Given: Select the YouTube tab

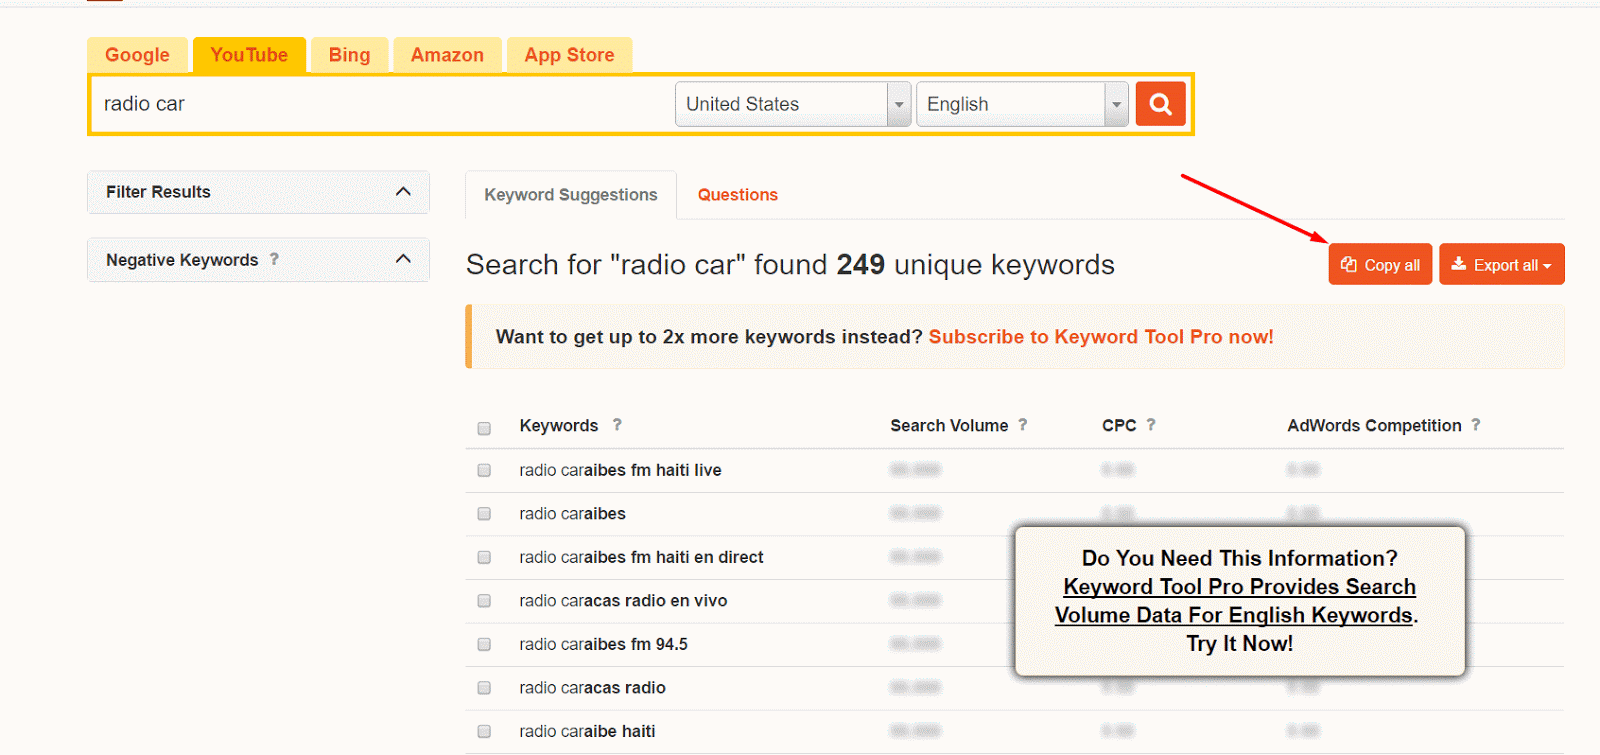Looking at the screenshot, I should (249, 55).
